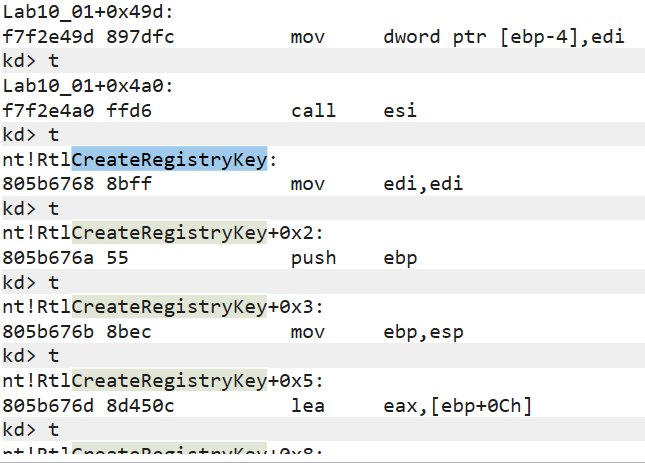Click the nt!RtlCreateRegistryKey+0x3 label

pos(147,307)
